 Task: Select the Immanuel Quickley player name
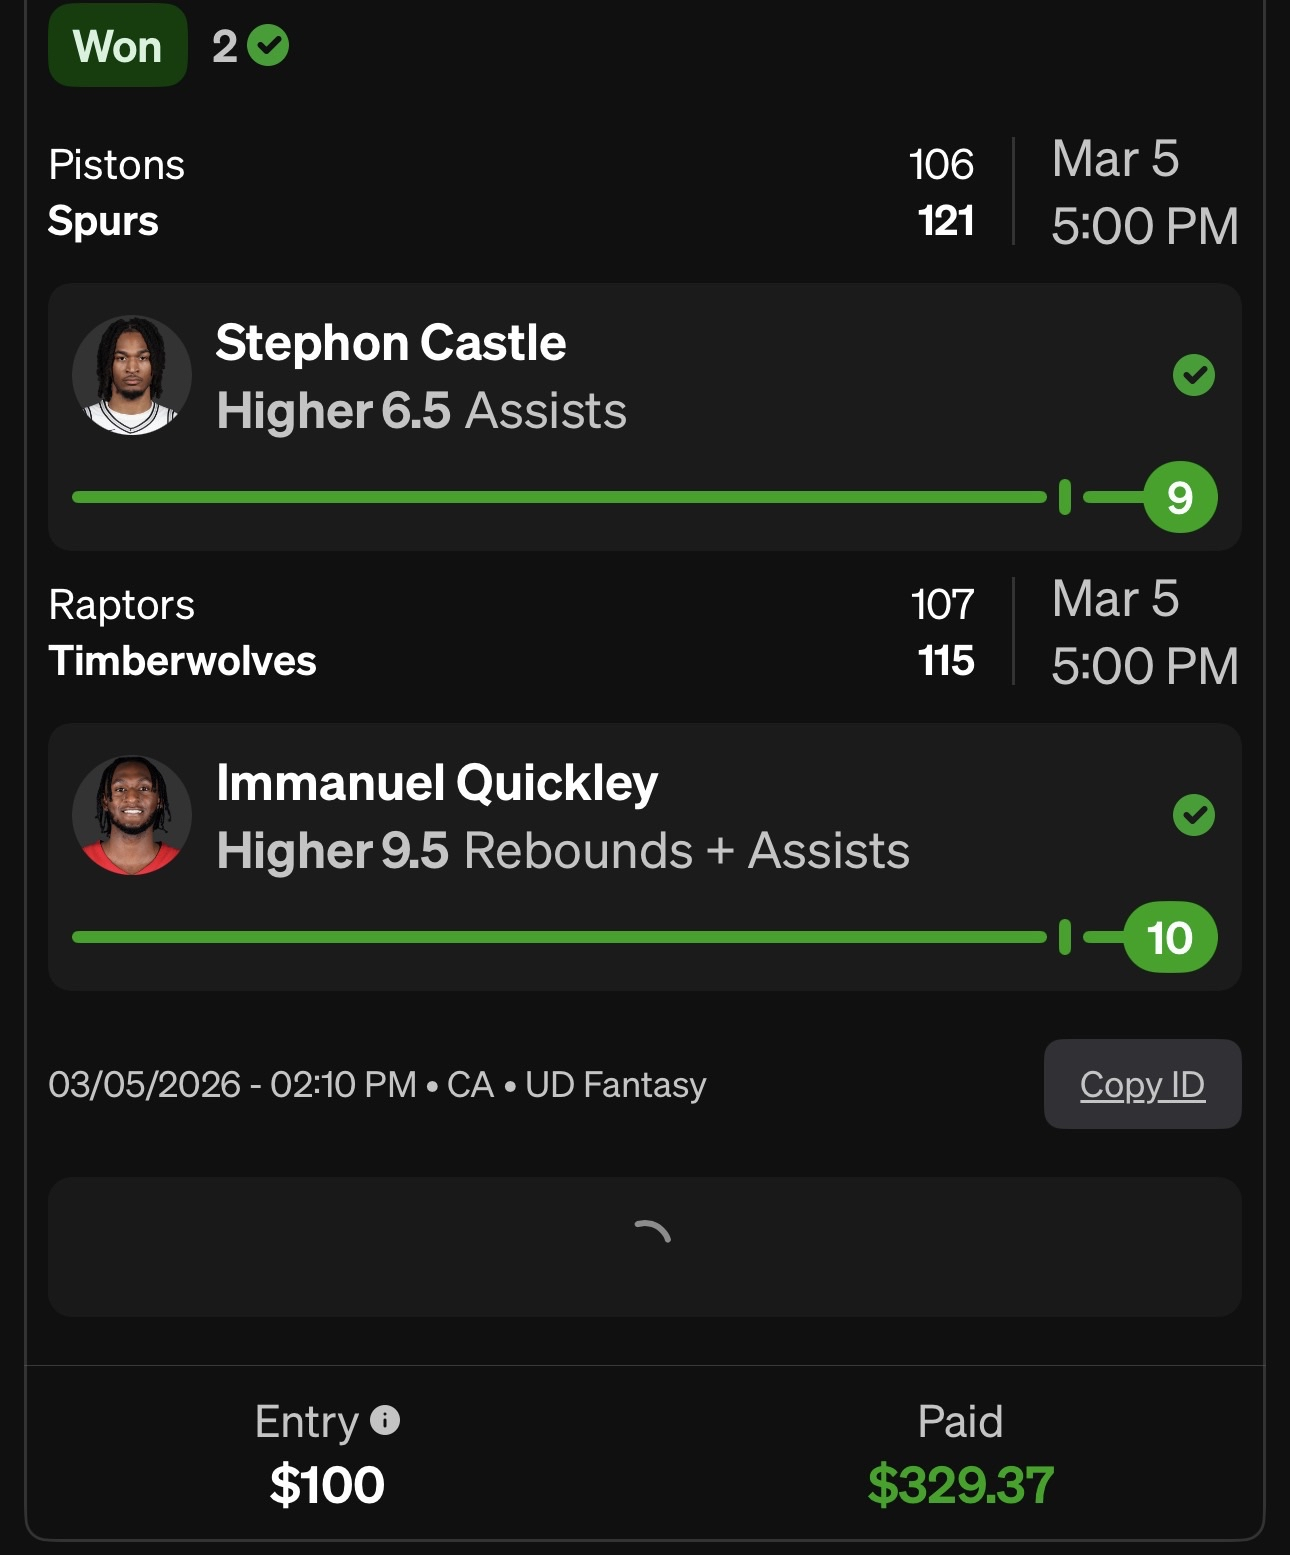tap(437, 783)
